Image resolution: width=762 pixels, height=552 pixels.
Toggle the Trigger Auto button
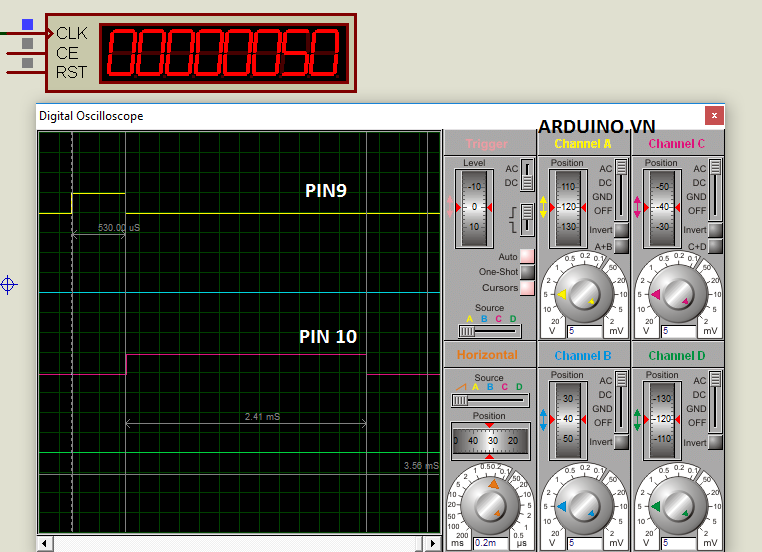tap(527, 257)
